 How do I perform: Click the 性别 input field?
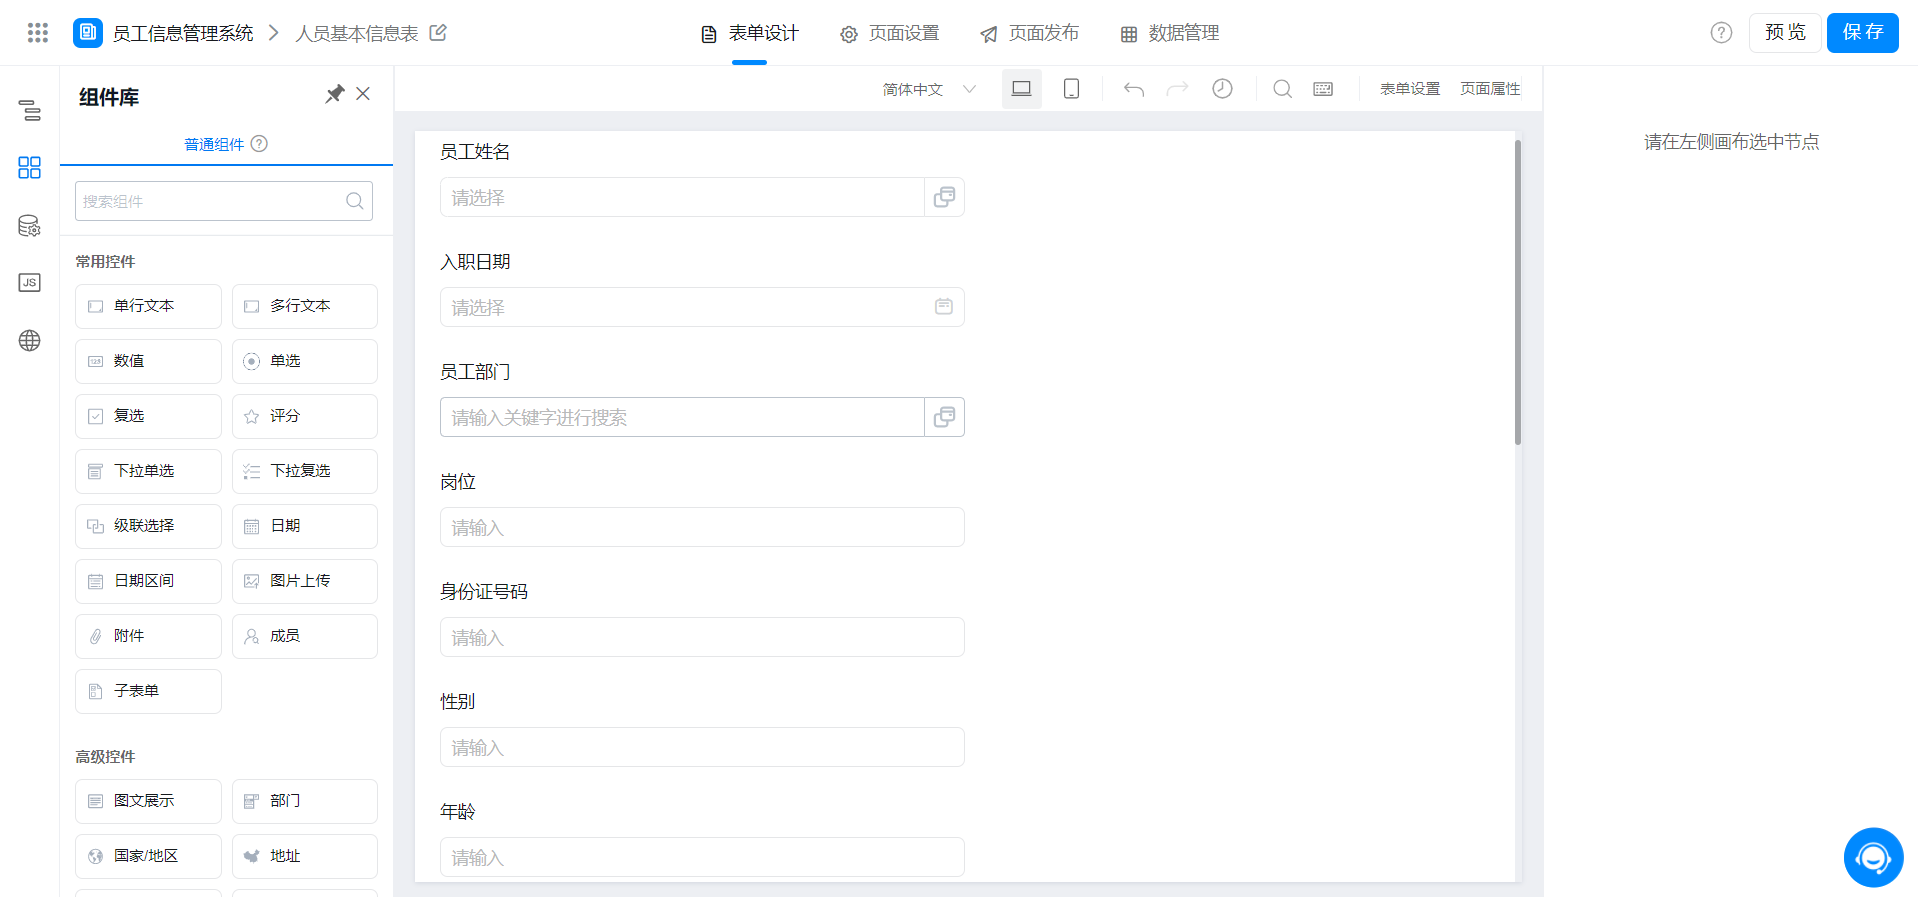(x=702, y=747)
